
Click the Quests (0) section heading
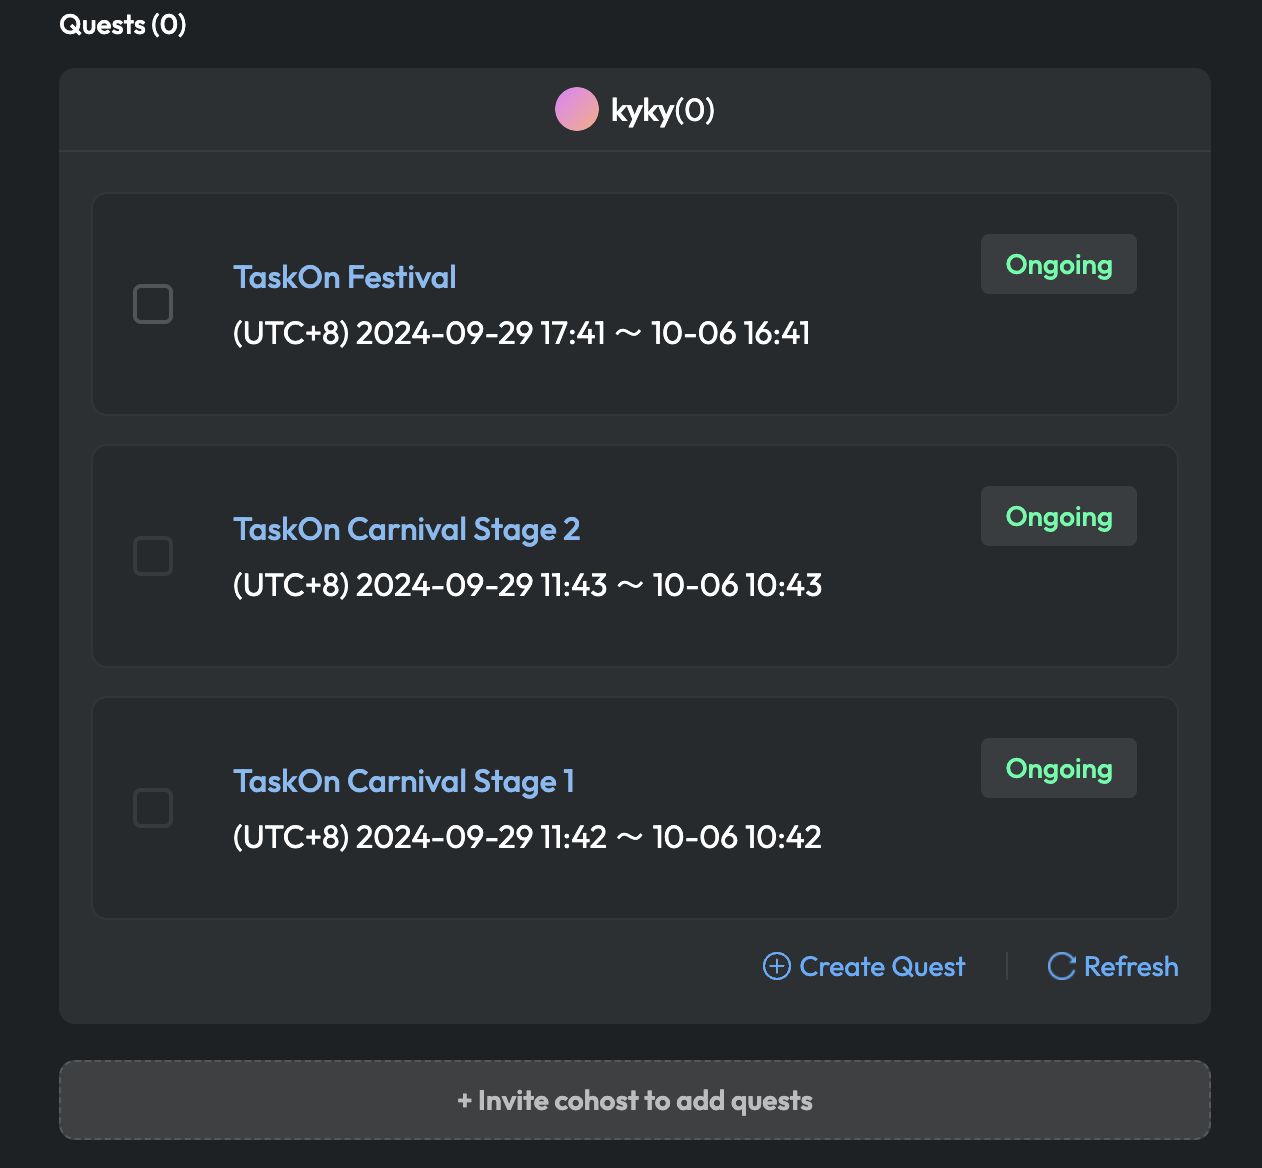[123, 25]
